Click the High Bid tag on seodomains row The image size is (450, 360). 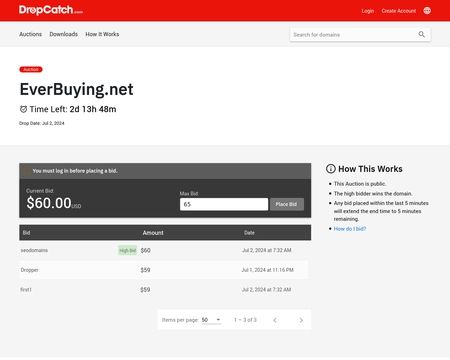tap(128, 250)
